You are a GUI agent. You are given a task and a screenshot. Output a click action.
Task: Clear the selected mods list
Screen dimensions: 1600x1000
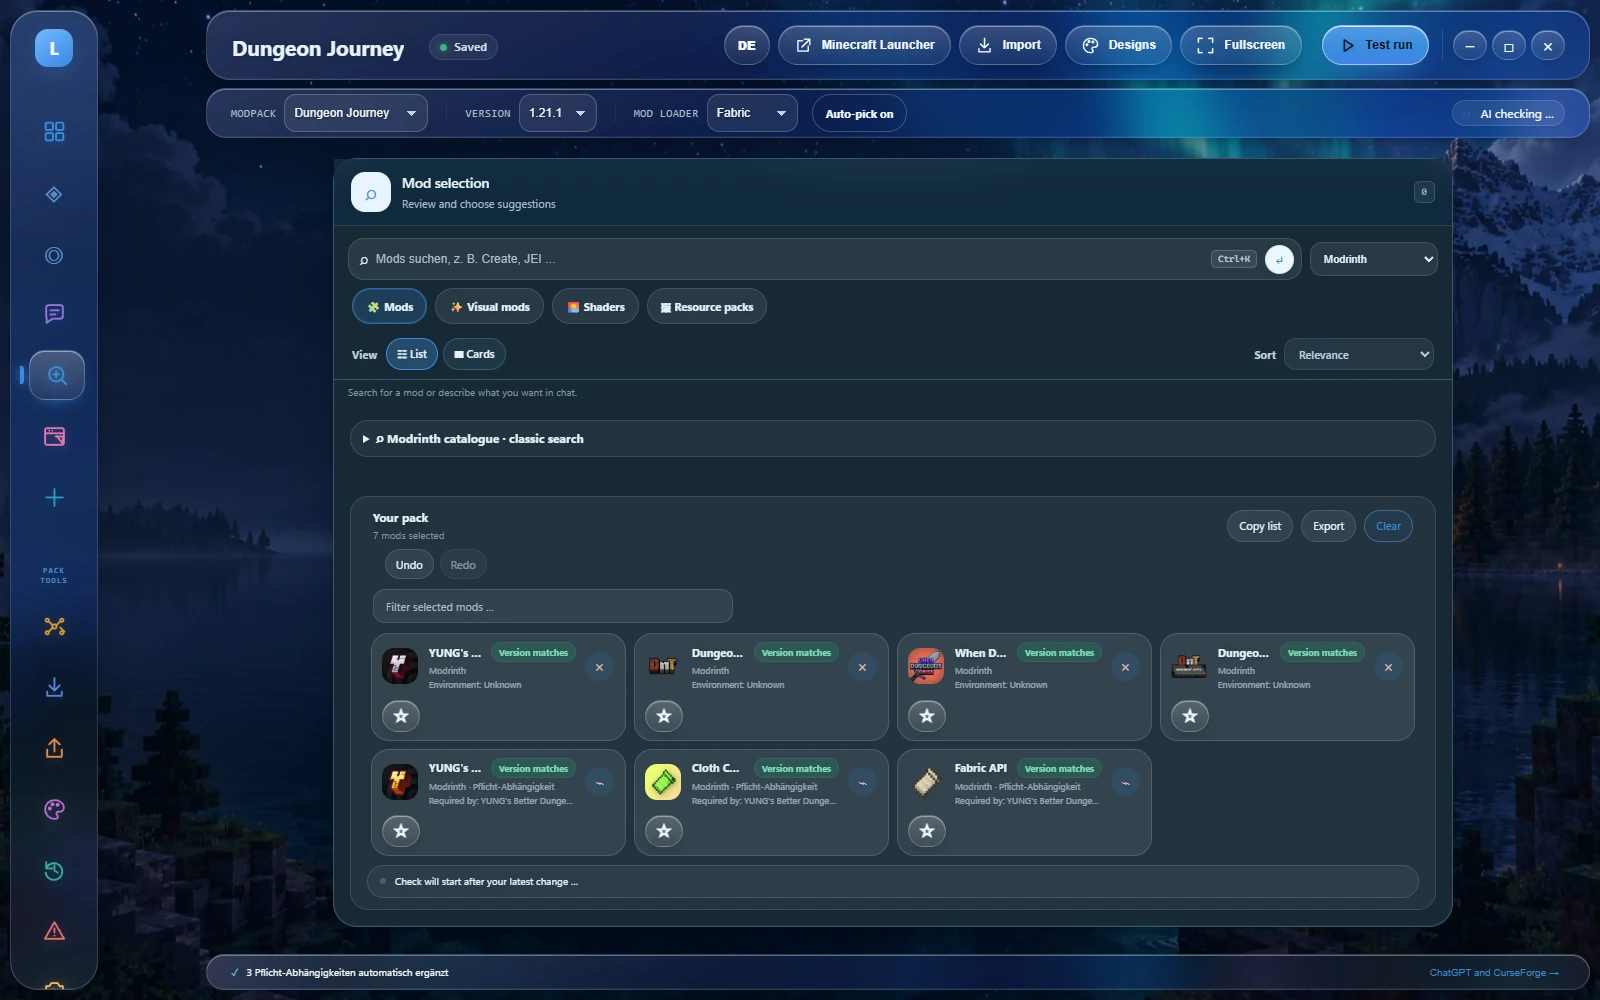click(x=1388, y=526)
